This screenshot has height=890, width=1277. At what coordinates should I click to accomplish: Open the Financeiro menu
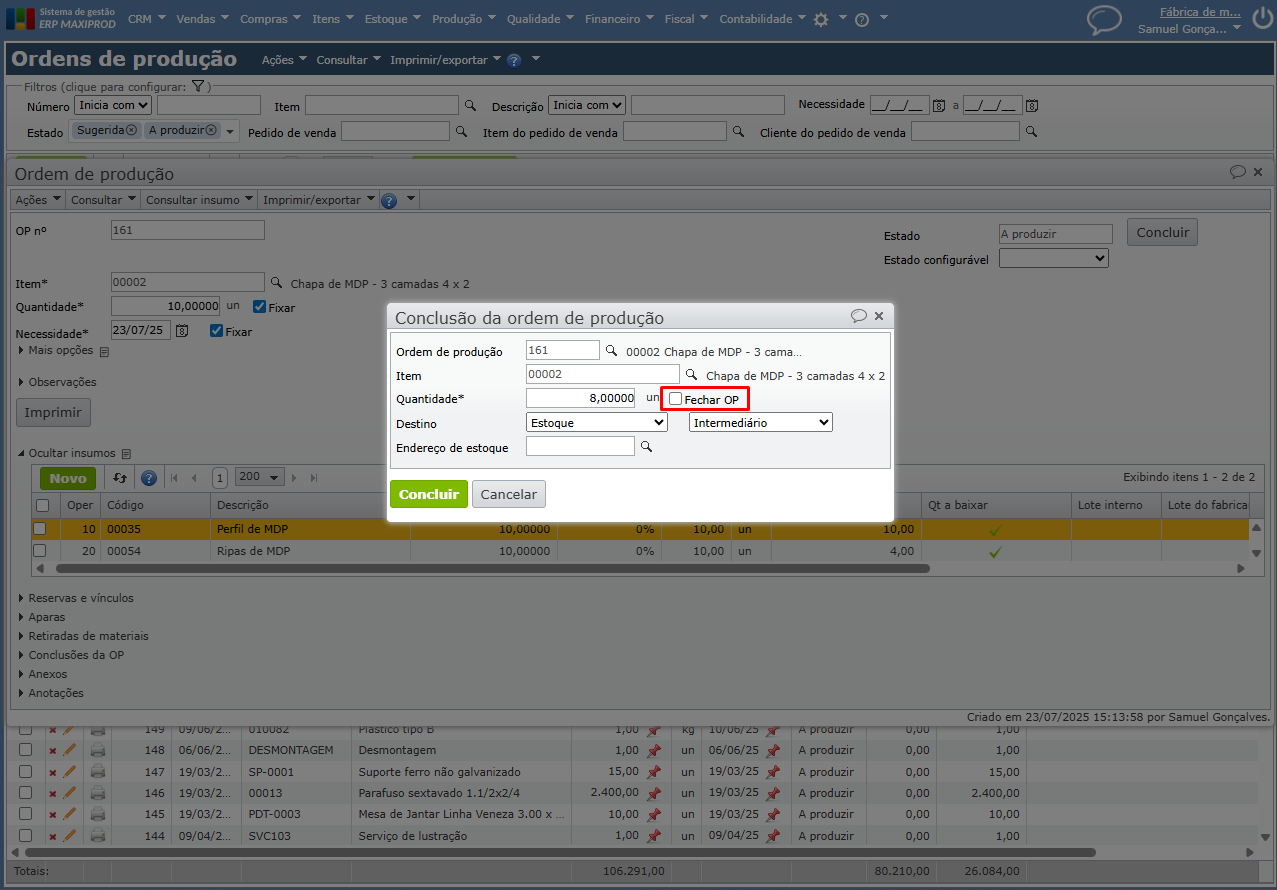tap(619, 19)
